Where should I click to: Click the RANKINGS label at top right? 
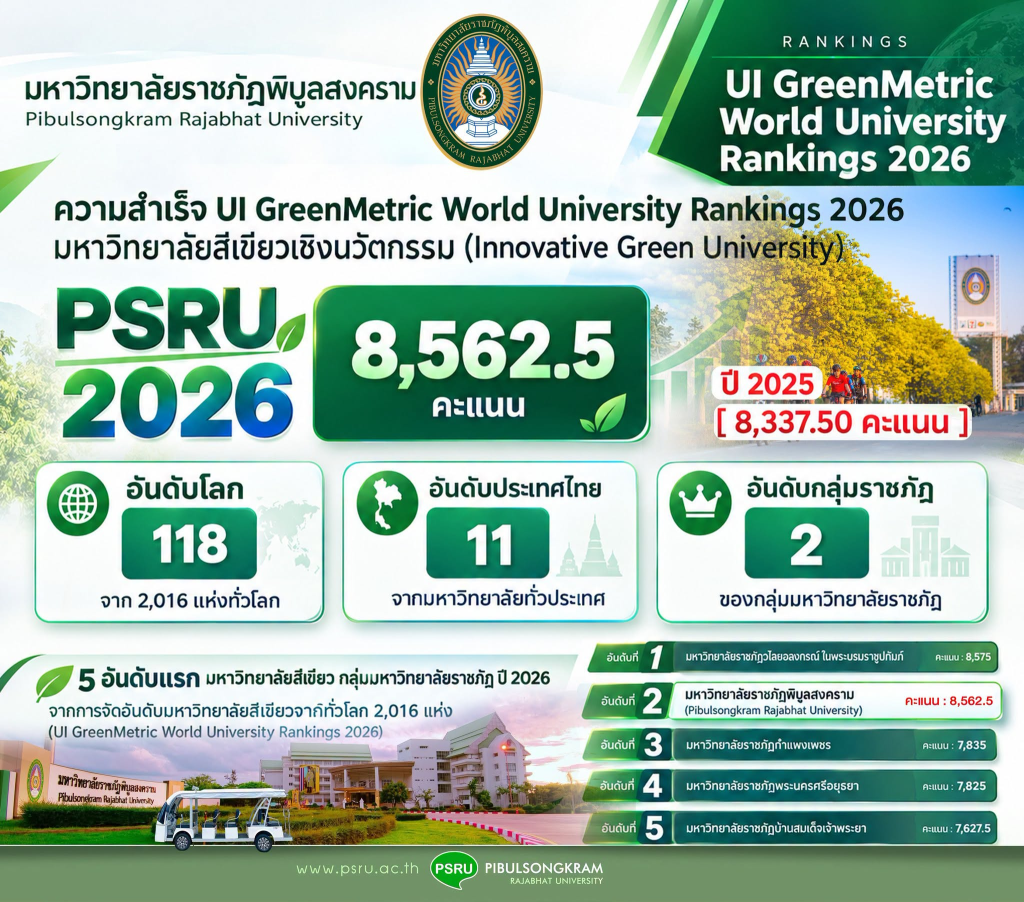click(846, 42)
